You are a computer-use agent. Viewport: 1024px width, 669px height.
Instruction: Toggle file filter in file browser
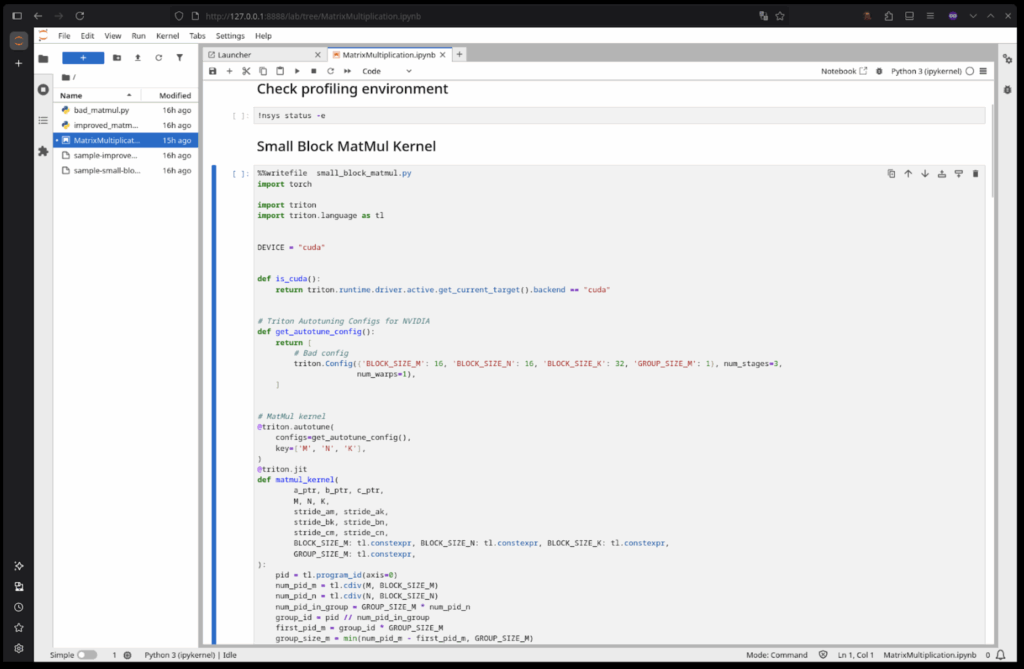(x=179, y=58)
